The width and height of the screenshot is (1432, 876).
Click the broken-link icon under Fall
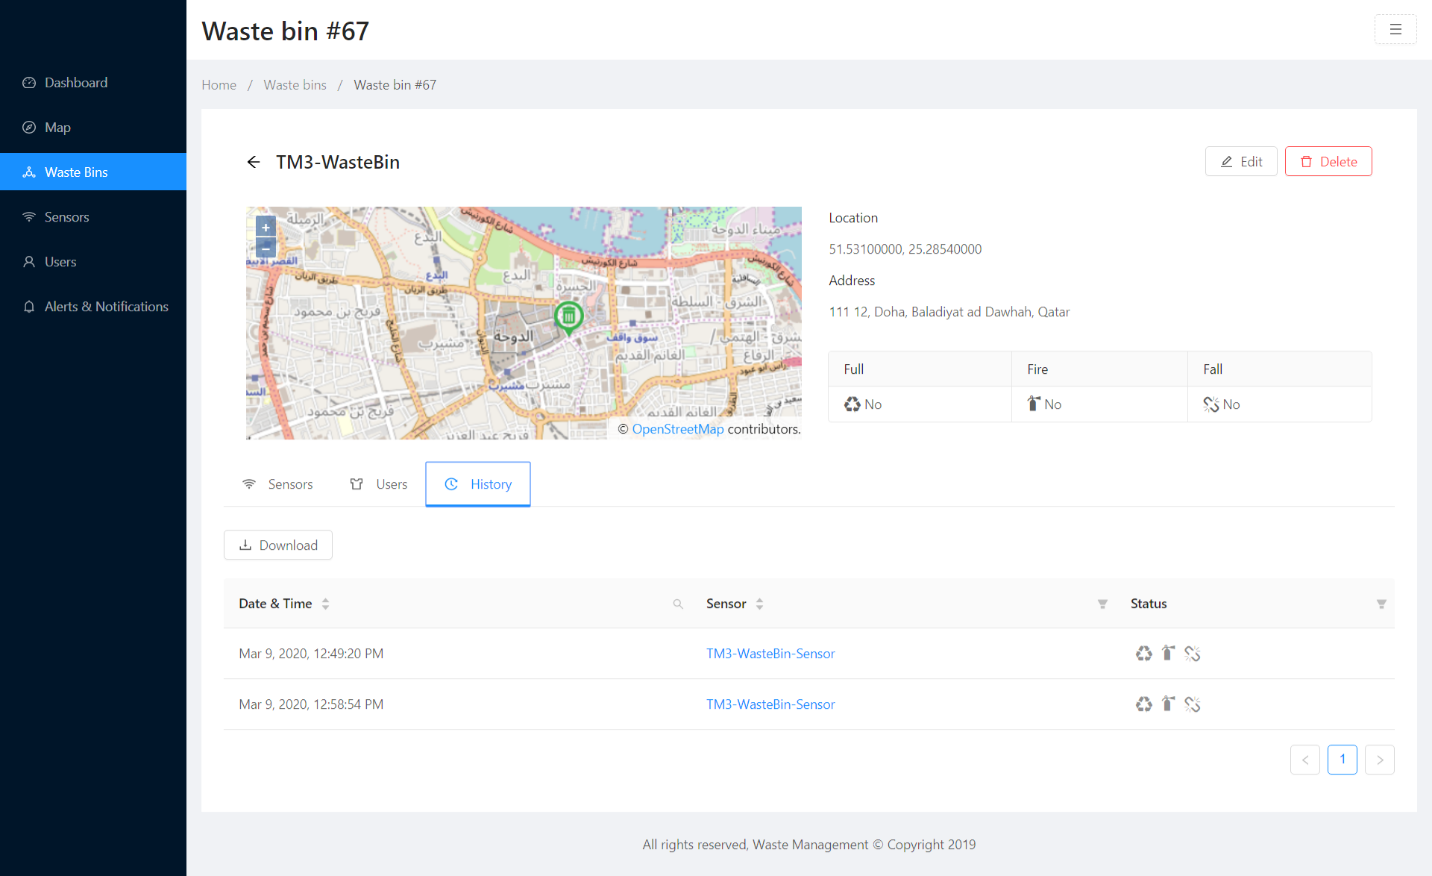tap(1211, 404)
